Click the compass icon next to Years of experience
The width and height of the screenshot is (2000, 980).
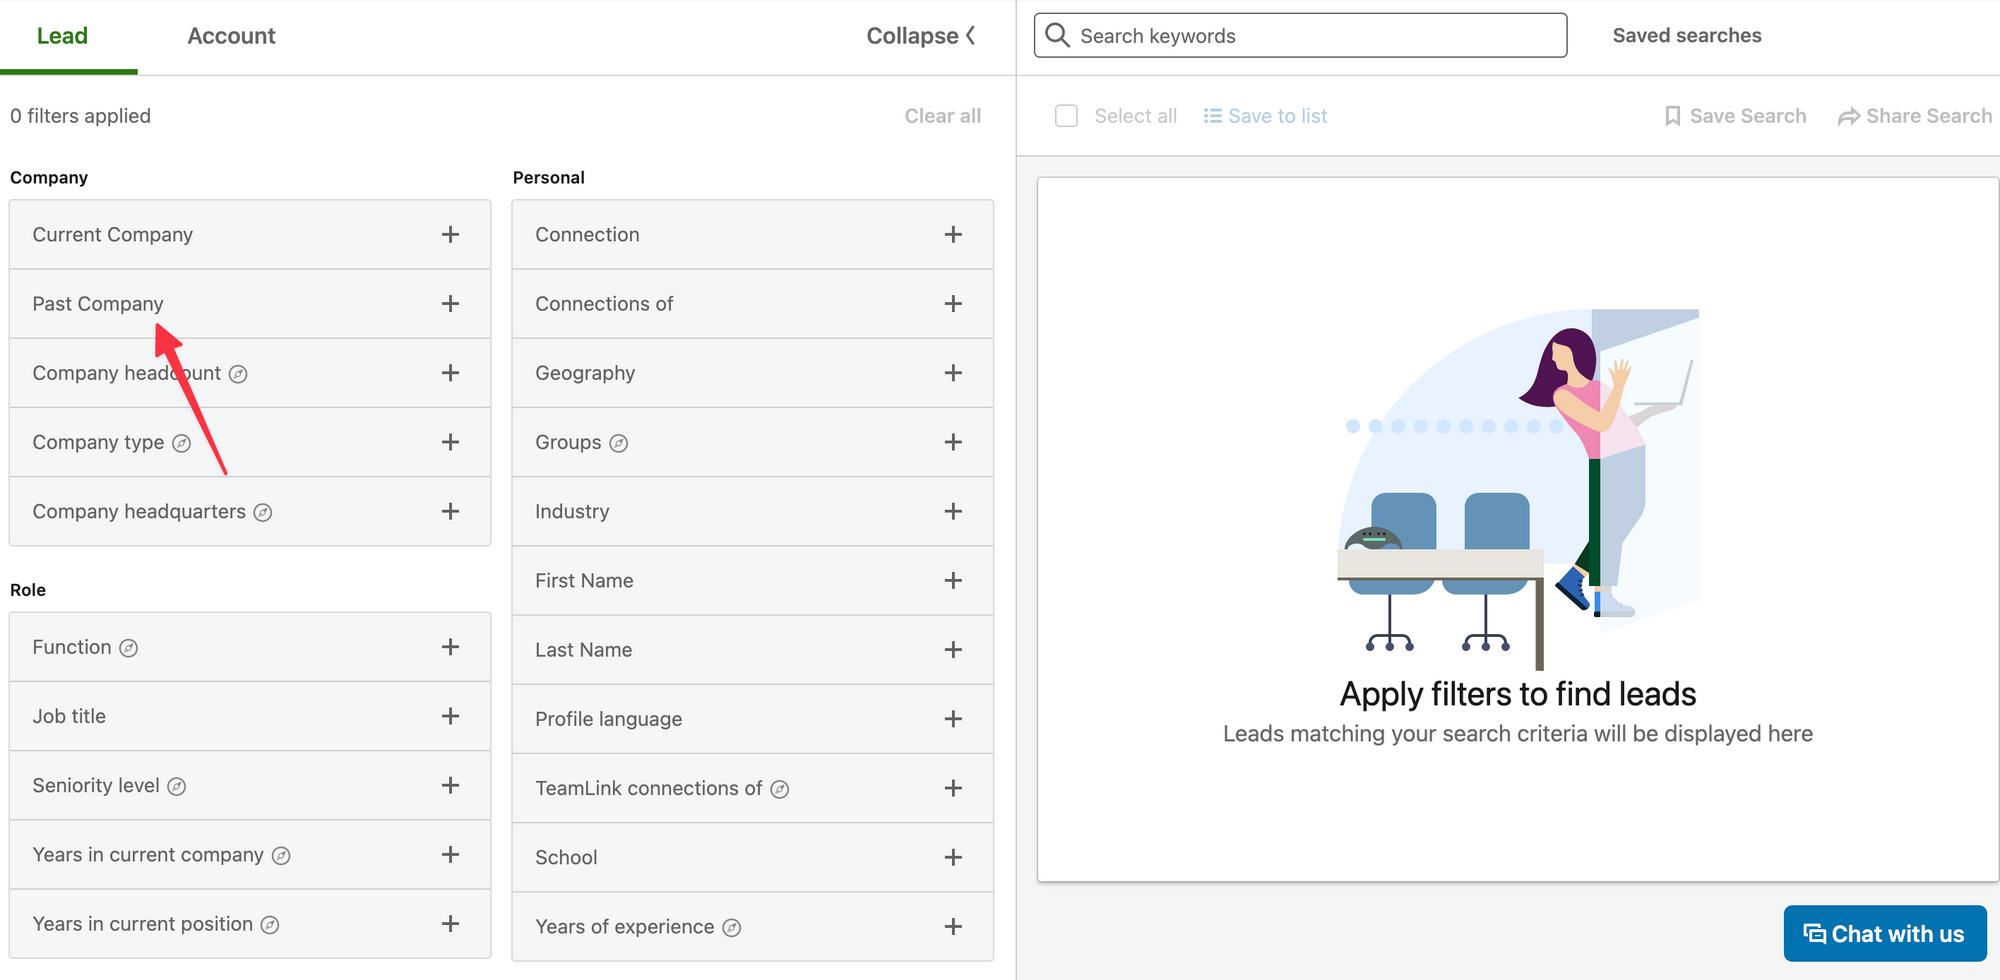click(732, 928)
